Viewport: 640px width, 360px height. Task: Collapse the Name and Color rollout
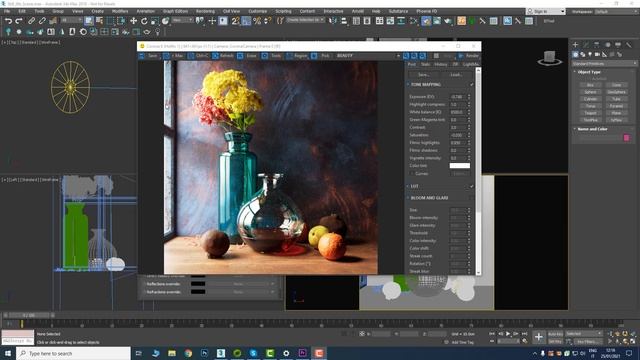(x=575, y=129)
